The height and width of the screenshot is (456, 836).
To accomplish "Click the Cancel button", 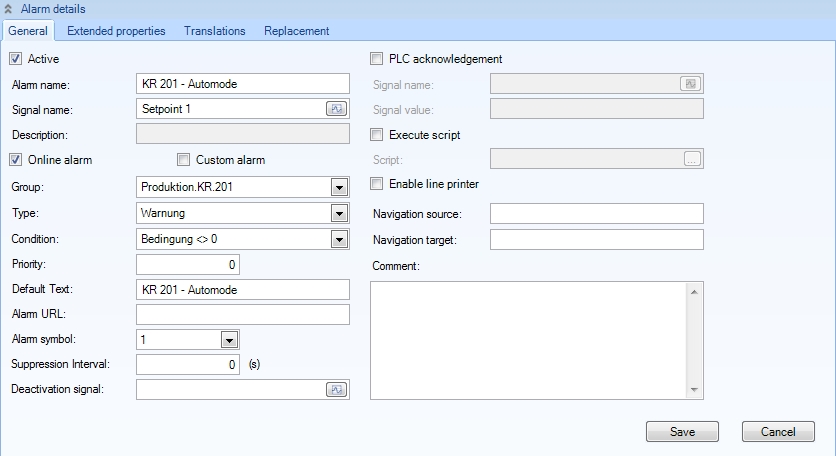I will (x=777, y=432).
